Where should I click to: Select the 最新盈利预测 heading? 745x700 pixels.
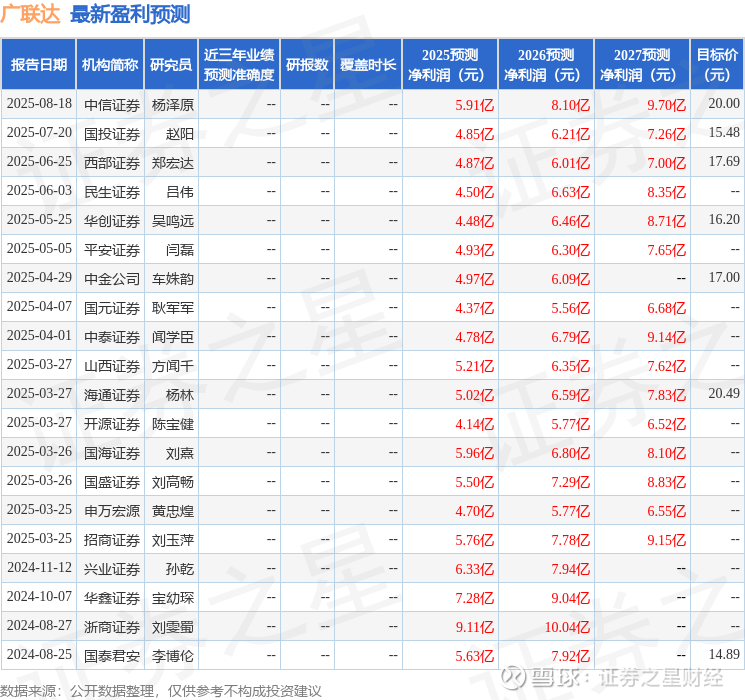pos(130,14)
